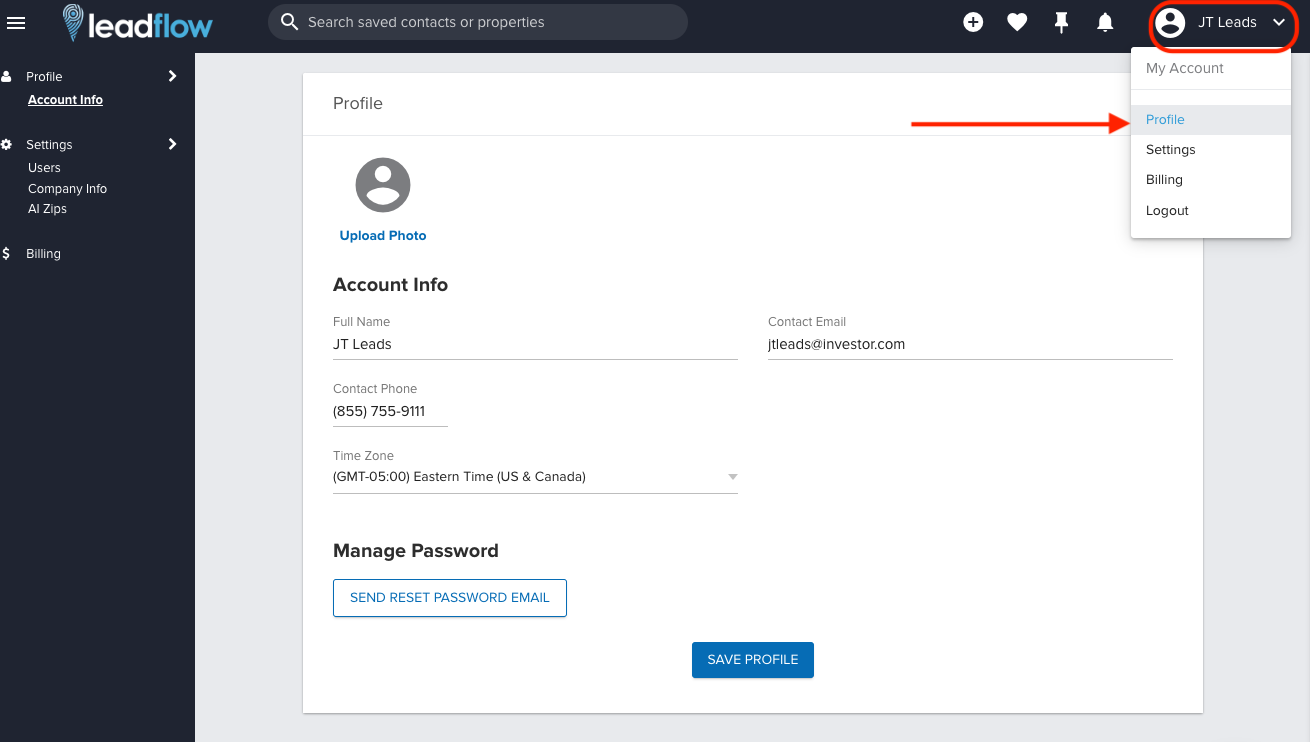Click the profile photo placeholder avatar
Image resolution: width=1310 pixels, height=742 pixels.
point(383,184)
